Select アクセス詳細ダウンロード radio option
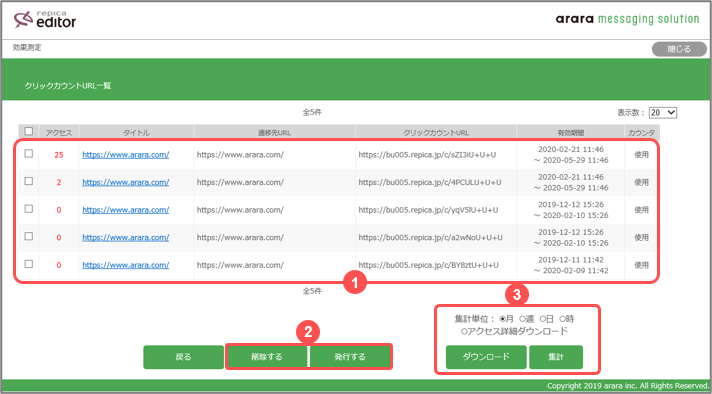The width and height of the screenshot is (712, 394). coord(464,331)
